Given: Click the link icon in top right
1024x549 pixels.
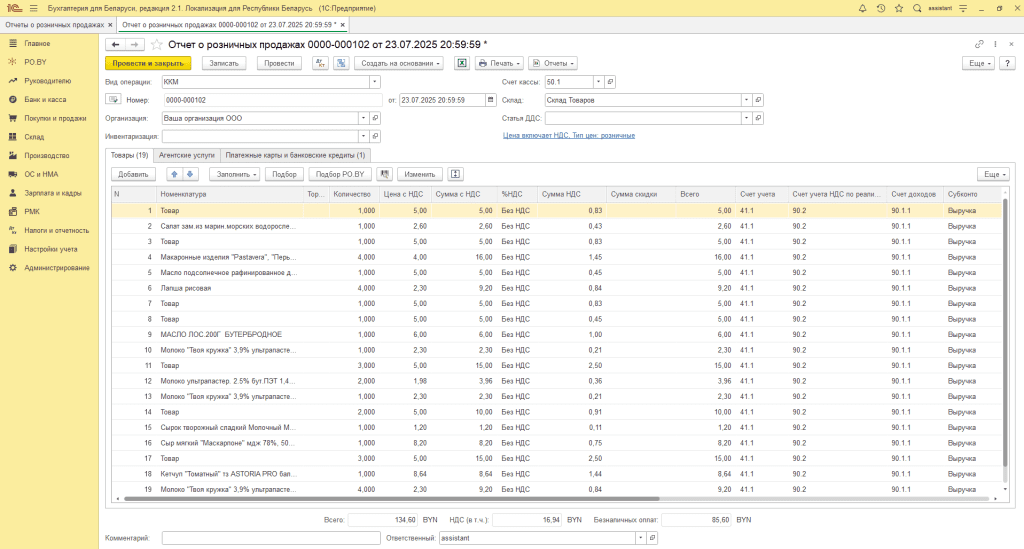Looking at the screenshot, I should (979, 45).
